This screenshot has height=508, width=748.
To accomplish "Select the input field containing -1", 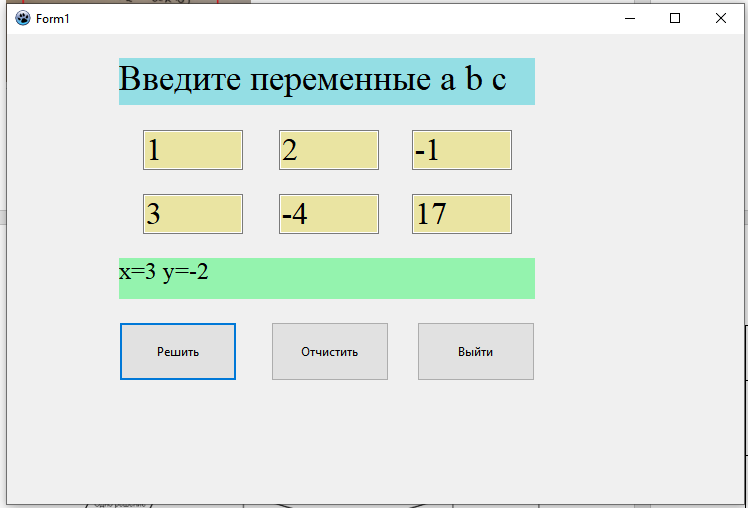I will coord(462,150).
